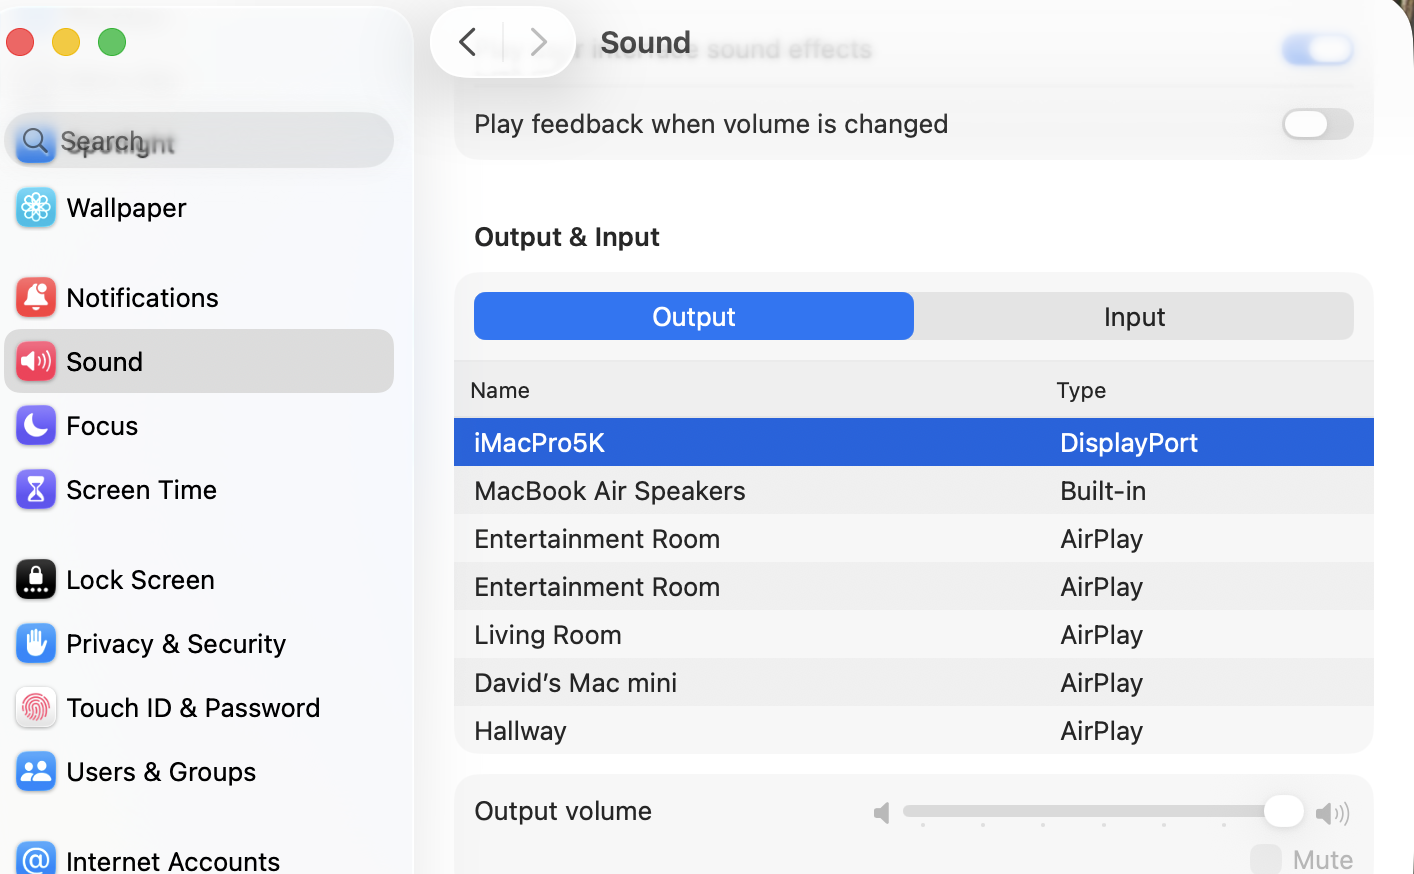1414x874 pixels.
Task: Click the Type column header
Action: click(x=1081, y=390)
